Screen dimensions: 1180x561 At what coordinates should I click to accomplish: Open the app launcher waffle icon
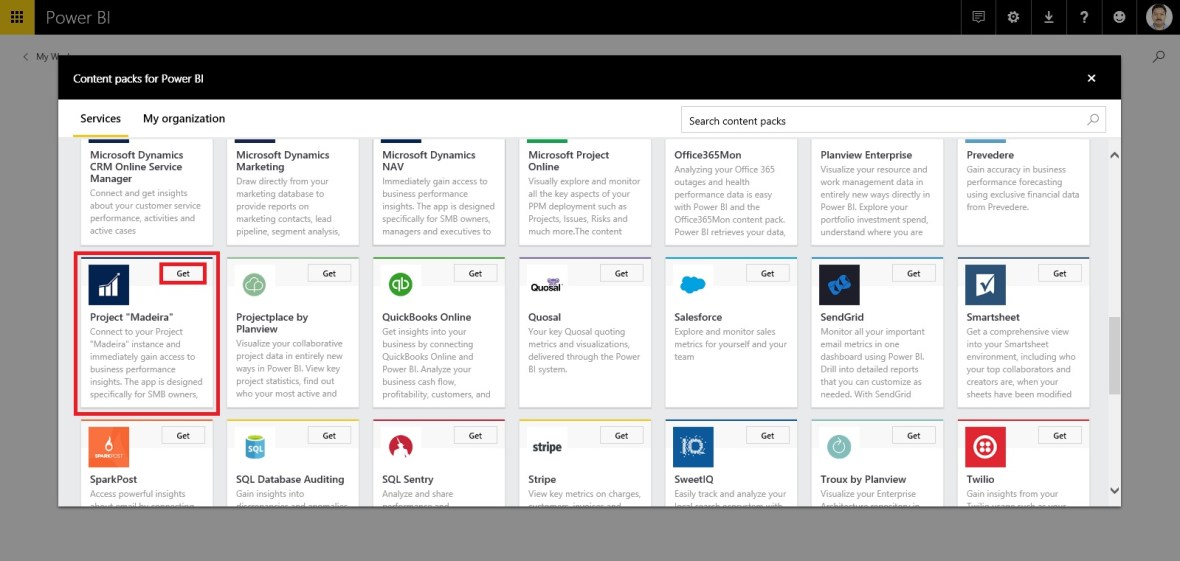[17, 17]
